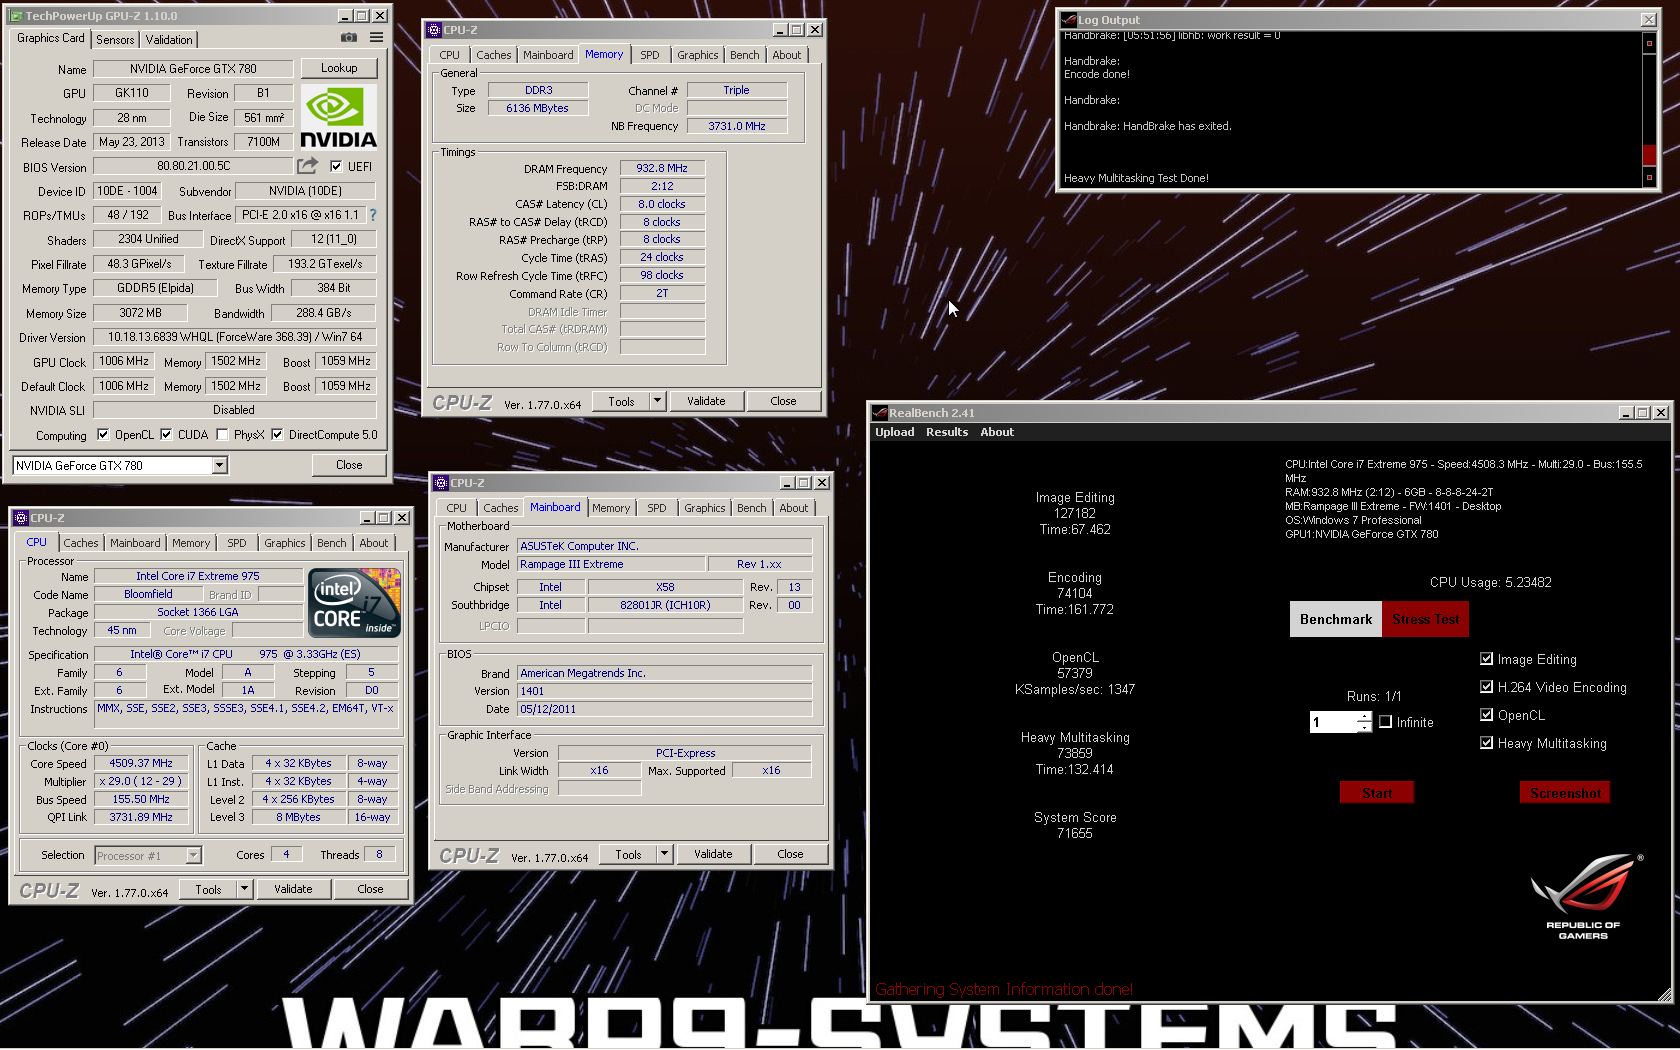Open the About menu in RealBench
The height and width of the screenshot is (1050, 1680).
(997, 432)
